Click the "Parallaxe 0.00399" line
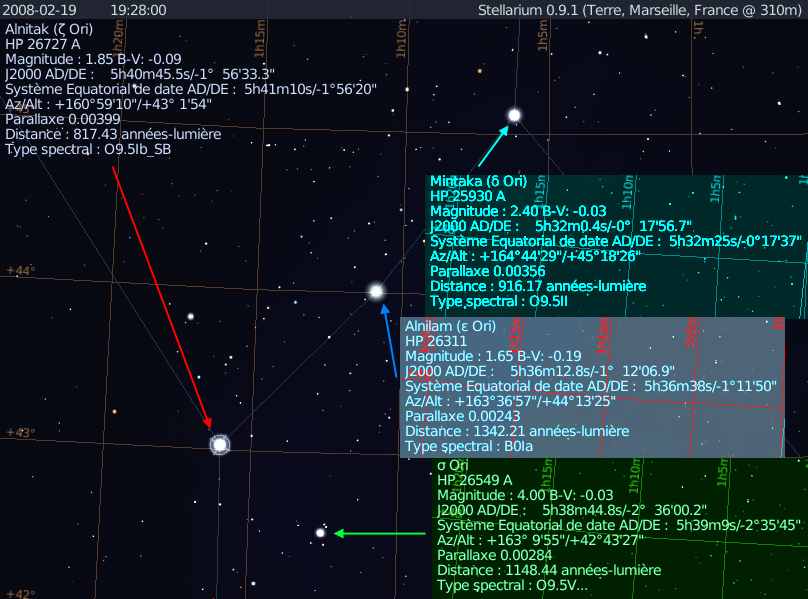808x599 pixels. click(x=62, y=119)
